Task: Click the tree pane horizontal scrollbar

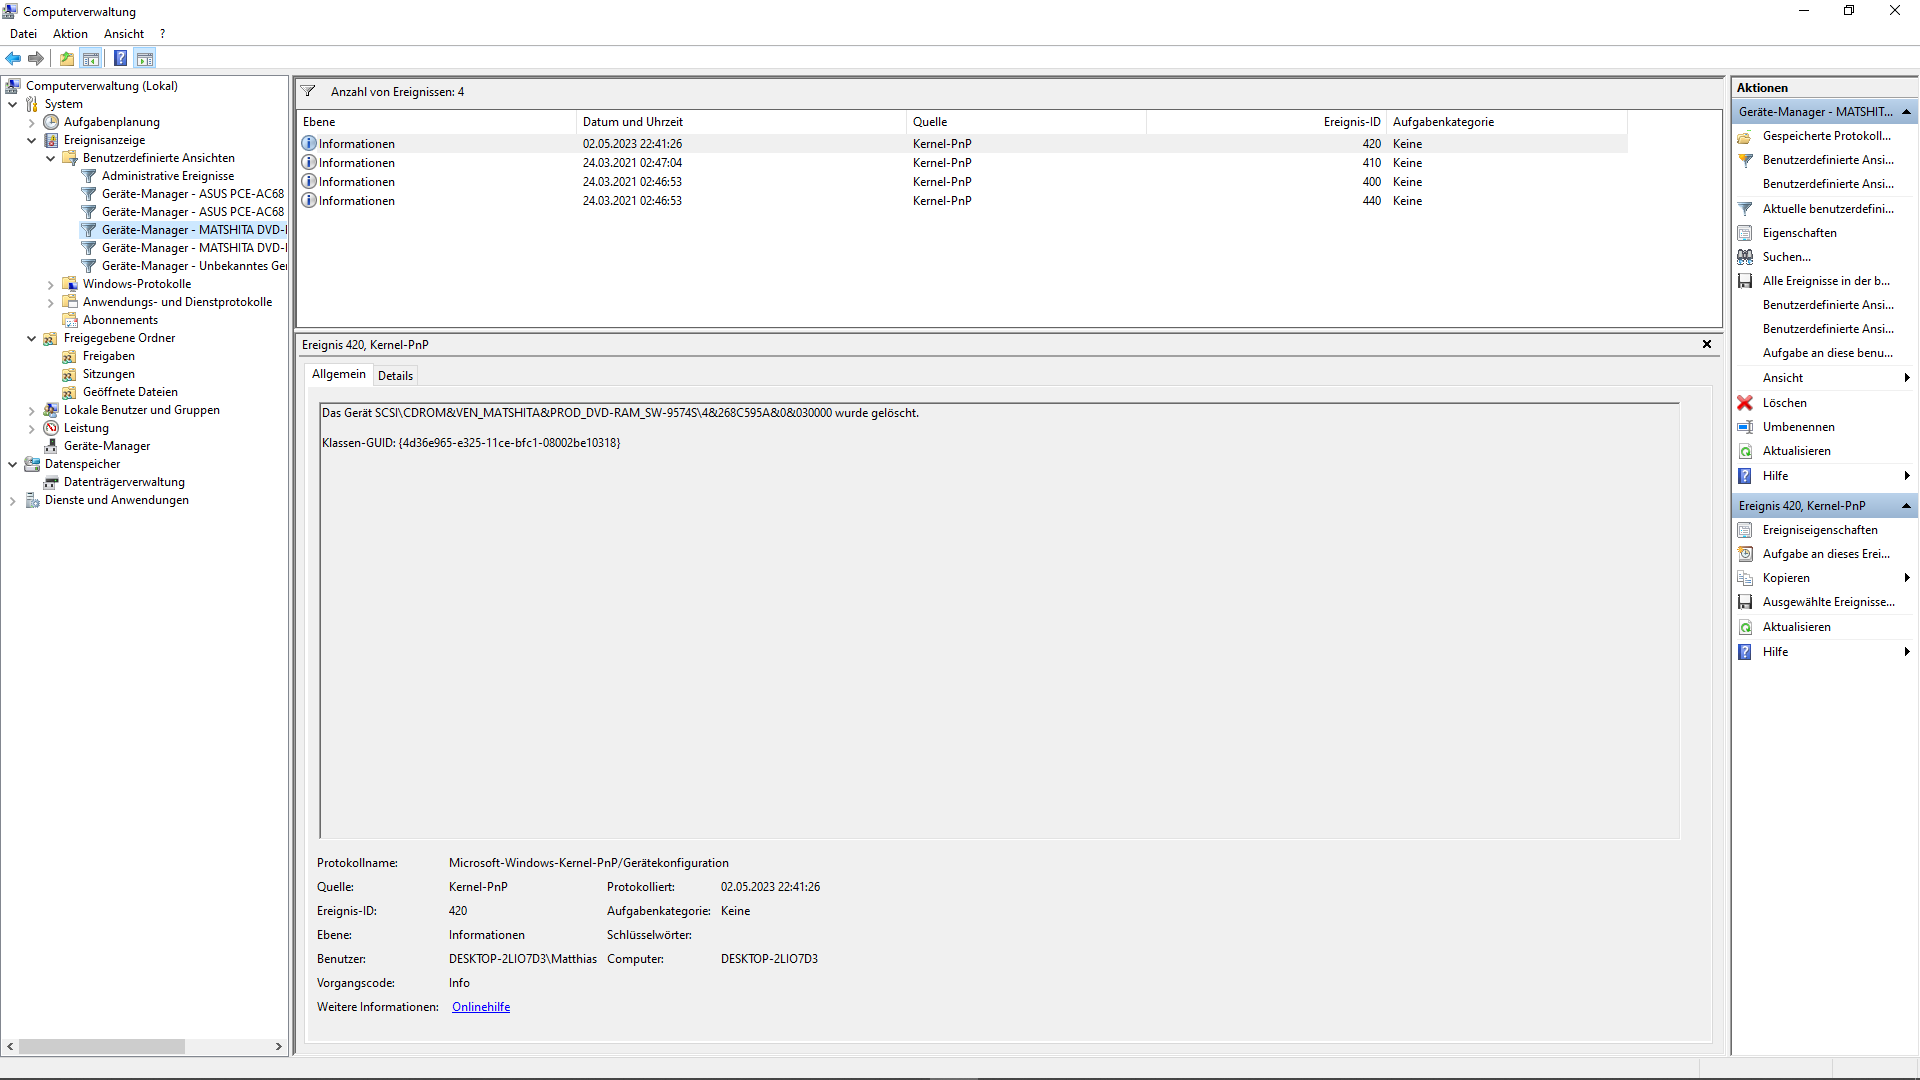Action: pos(101,1046)
